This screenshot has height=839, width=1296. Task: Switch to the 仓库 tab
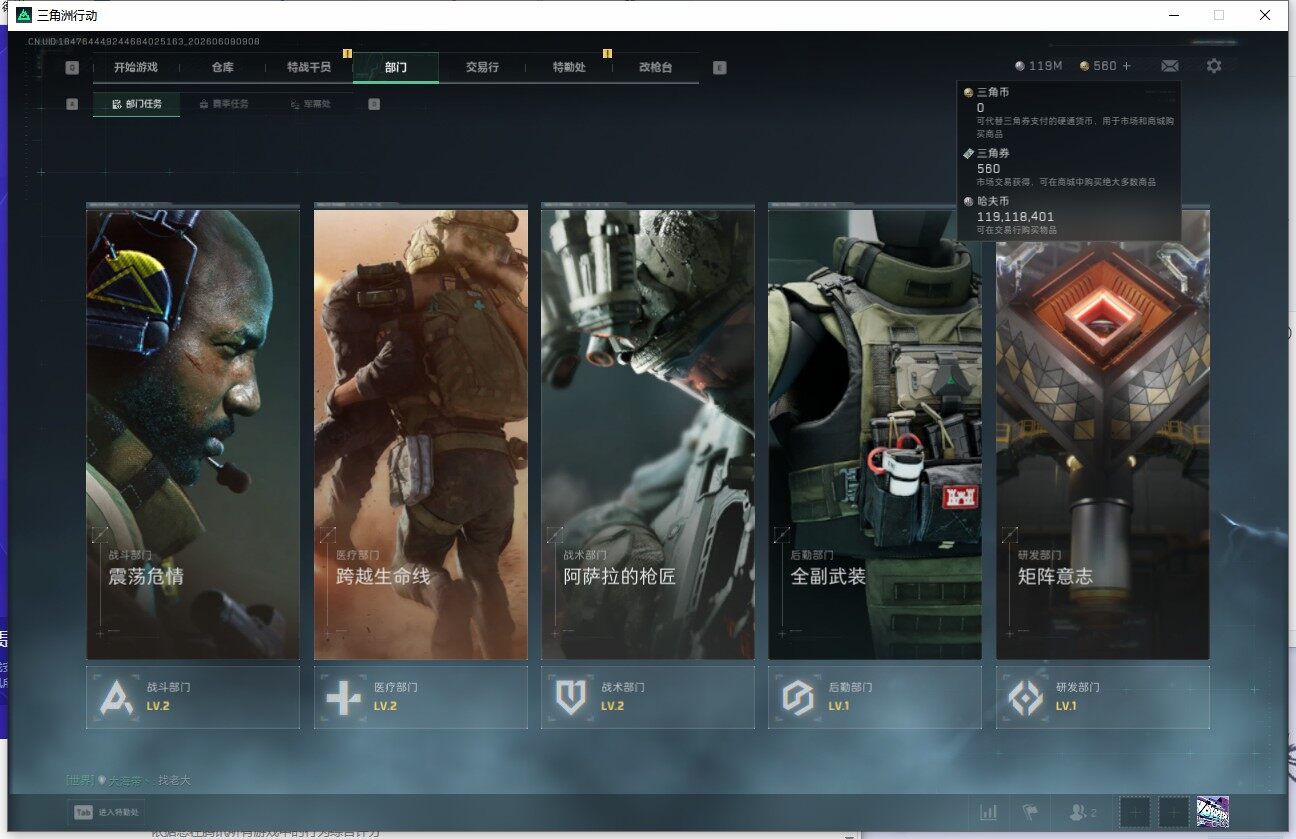click(x=222, y=68)
